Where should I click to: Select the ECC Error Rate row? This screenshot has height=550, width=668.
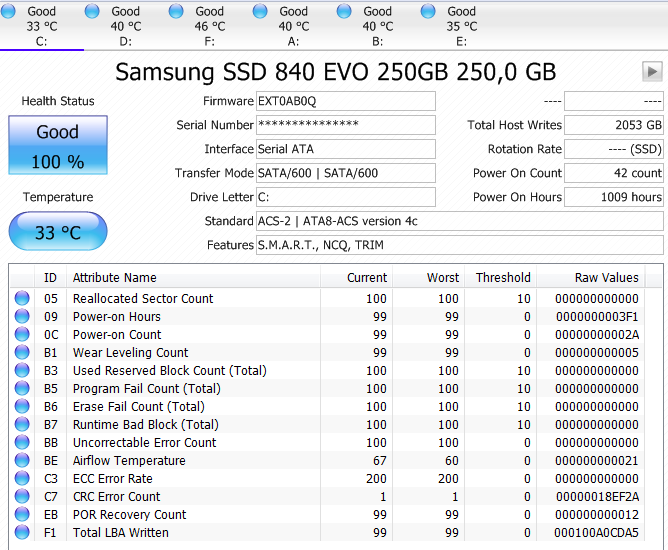click(327, 478)
